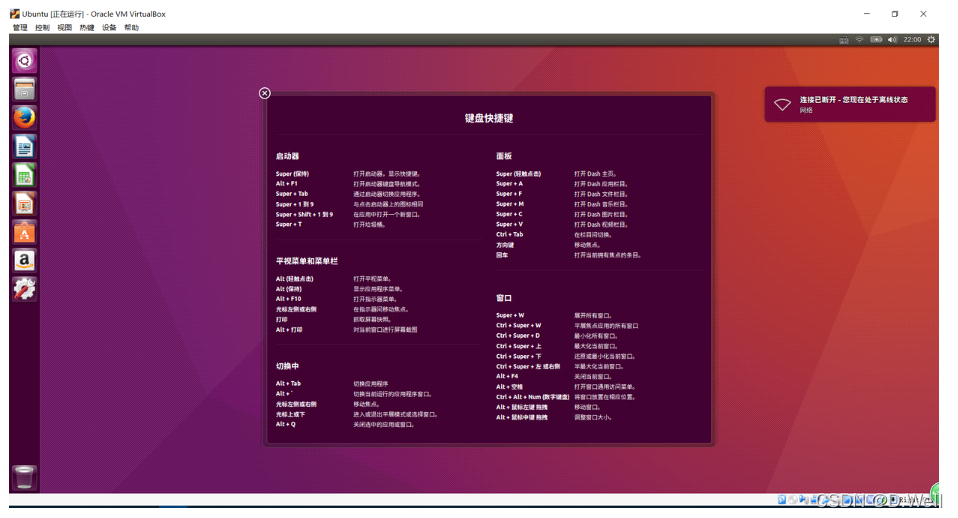
Task: Click the keyboard input indicator in top panel
Action: click(x=844, y=40)
